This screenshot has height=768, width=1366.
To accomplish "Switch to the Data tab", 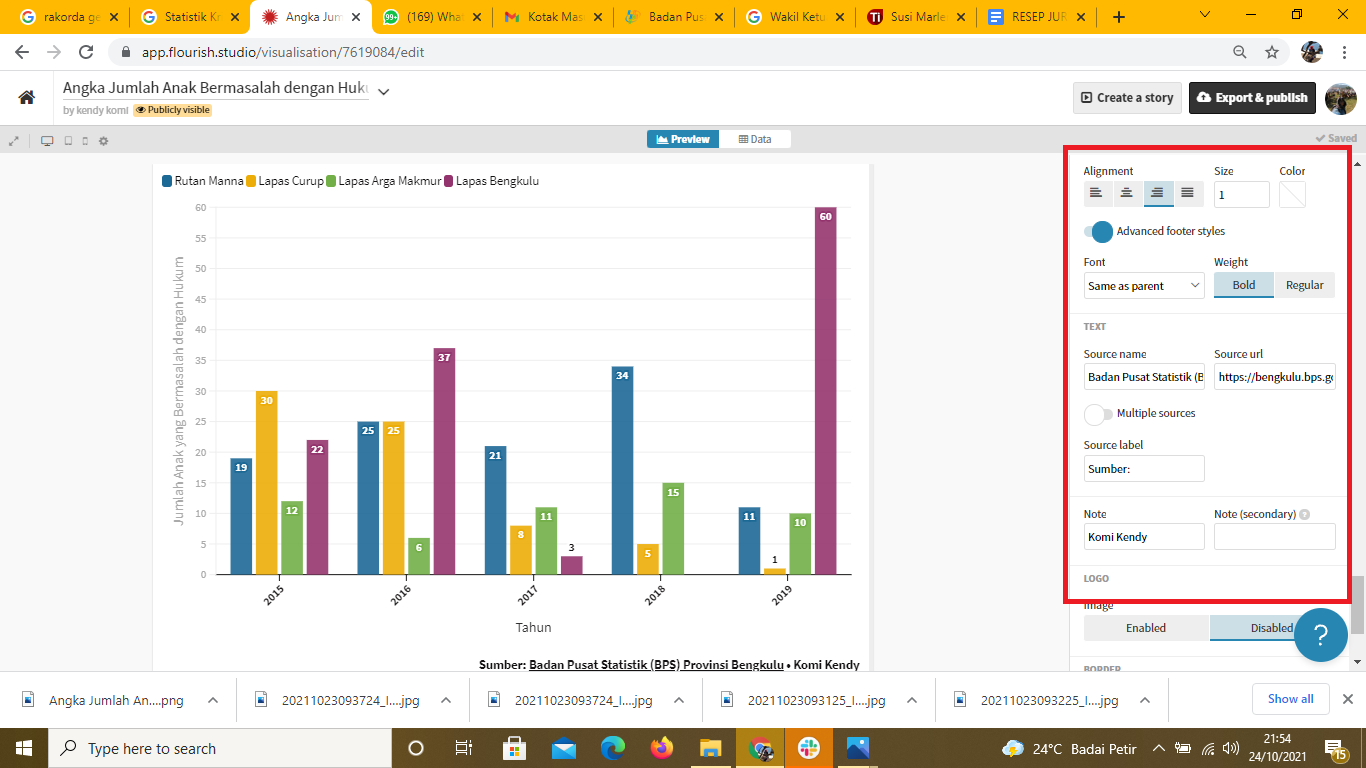I will [x=755, y=139].
